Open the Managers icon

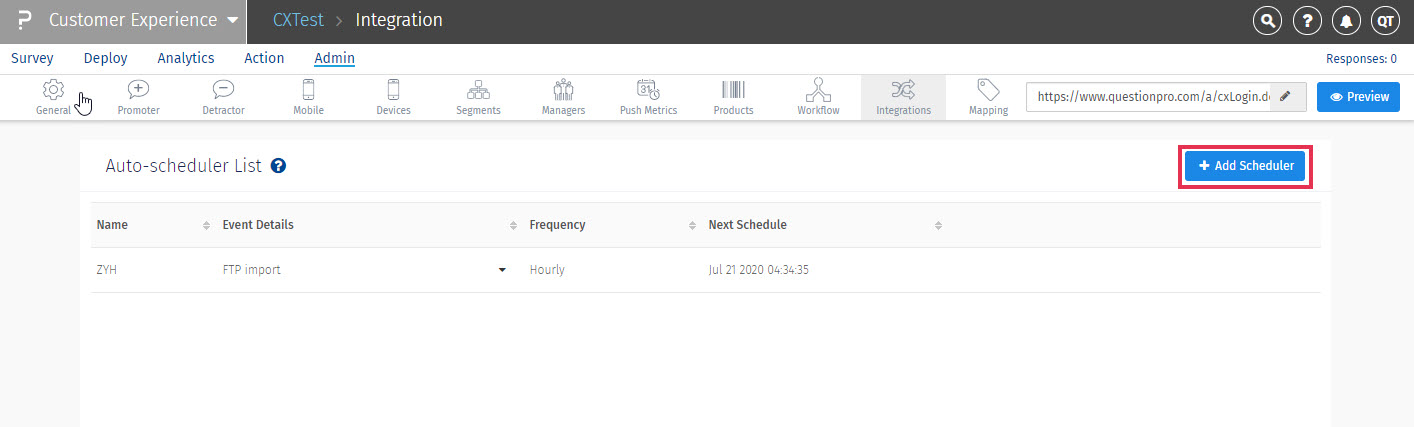563,90
